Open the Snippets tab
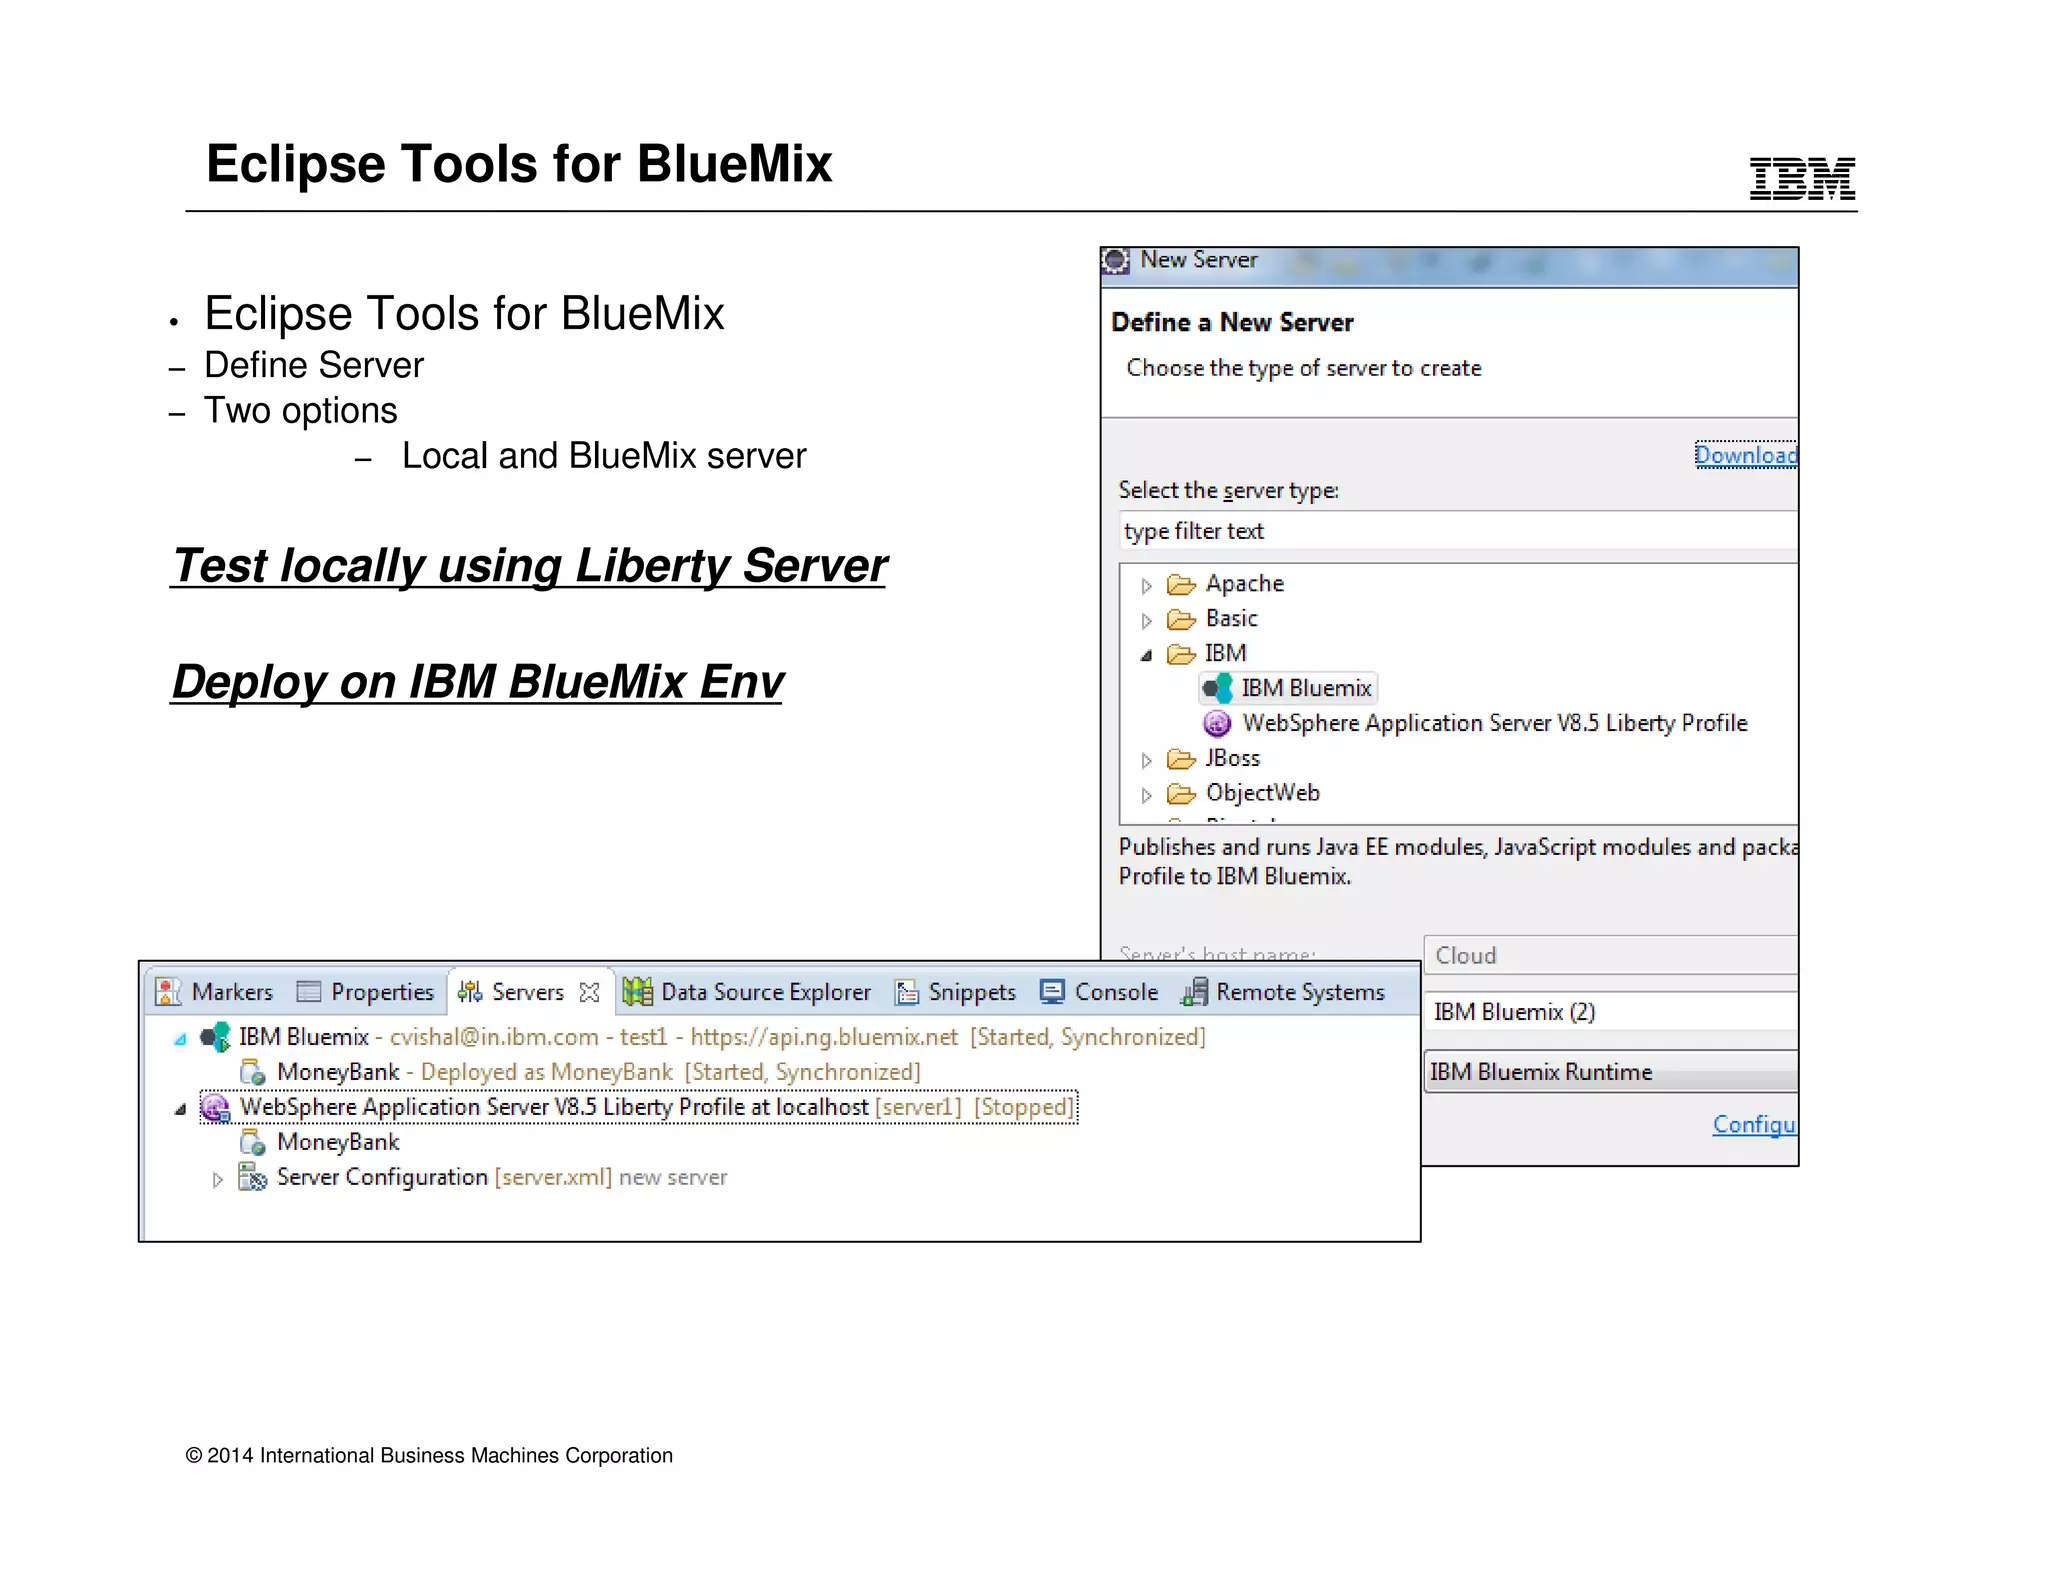2048x1582 pixels. (x=956, y=992)
